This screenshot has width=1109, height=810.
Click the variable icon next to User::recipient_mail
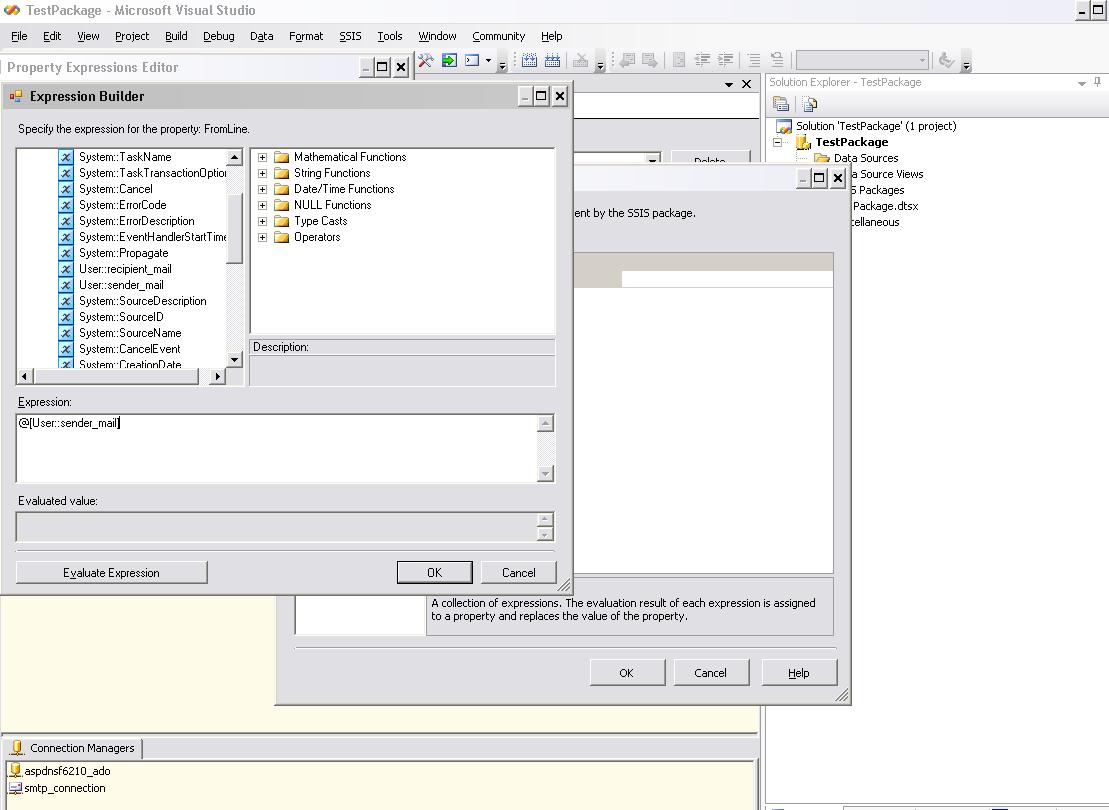coord(65,269)
